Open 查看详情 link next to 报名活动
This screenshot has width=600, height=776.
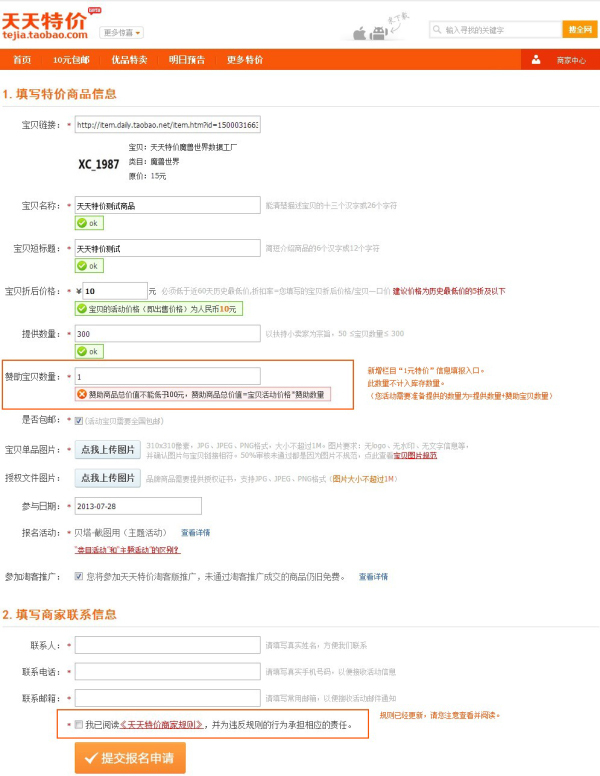[x=196, y=533]
